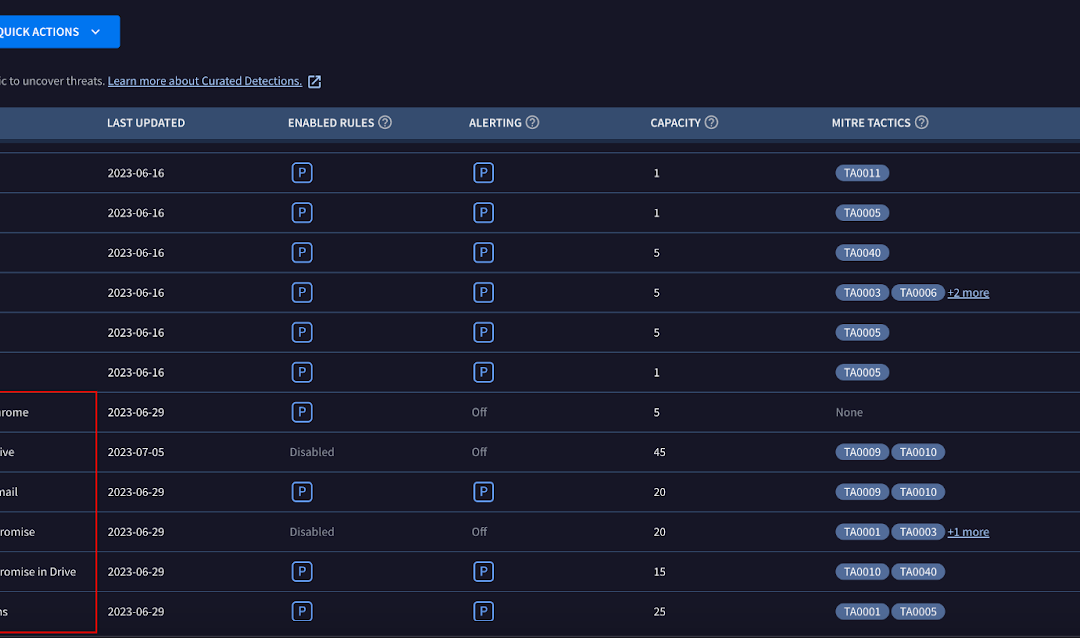1080x638 pixels.
Task: Click the Alerting column header
Action: point(495,123)
